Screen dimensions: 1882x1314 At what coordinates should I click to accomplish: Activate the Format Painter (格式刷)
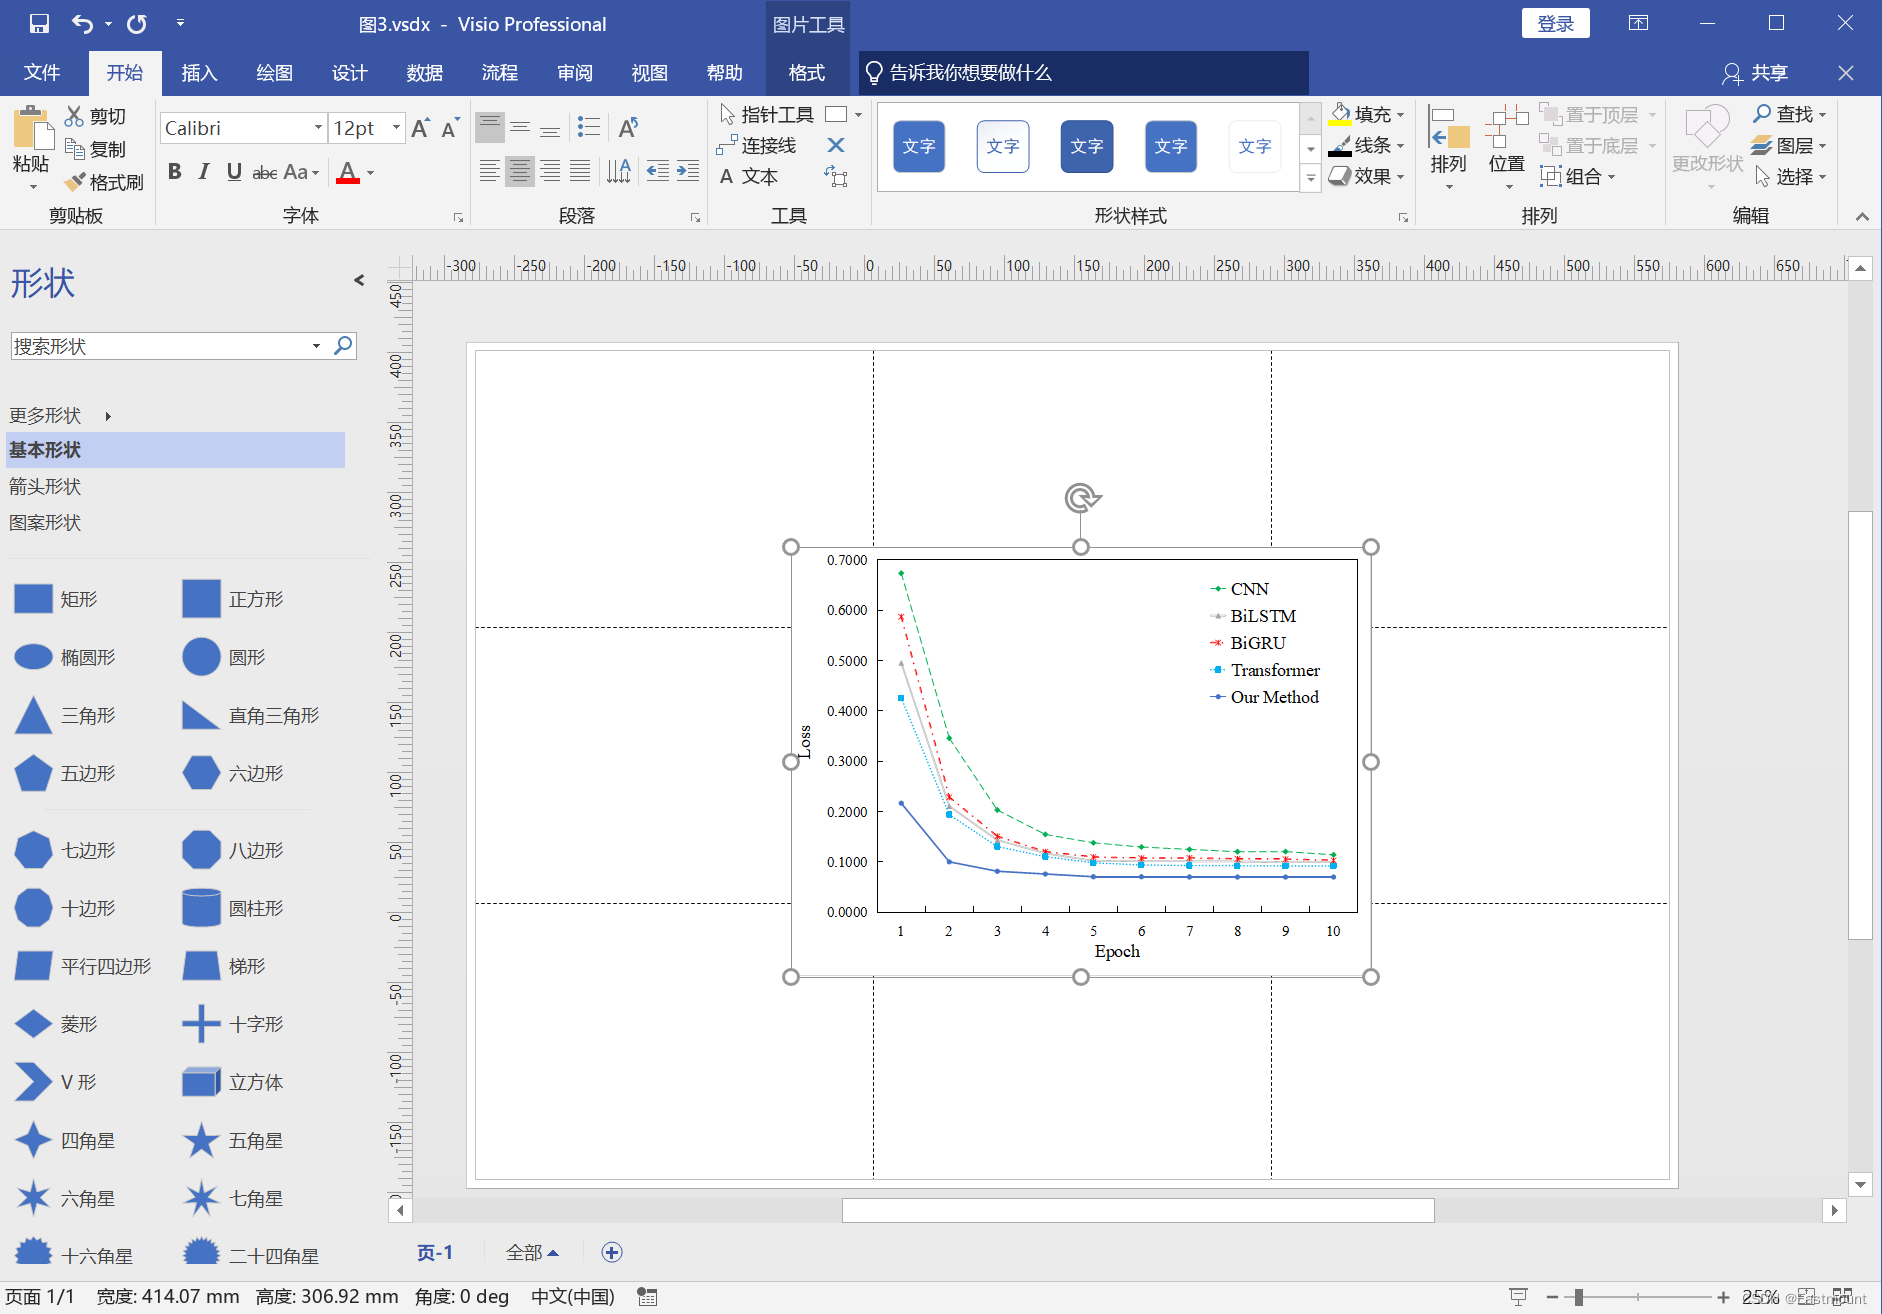pyautogui.click(x=104, y=182)
